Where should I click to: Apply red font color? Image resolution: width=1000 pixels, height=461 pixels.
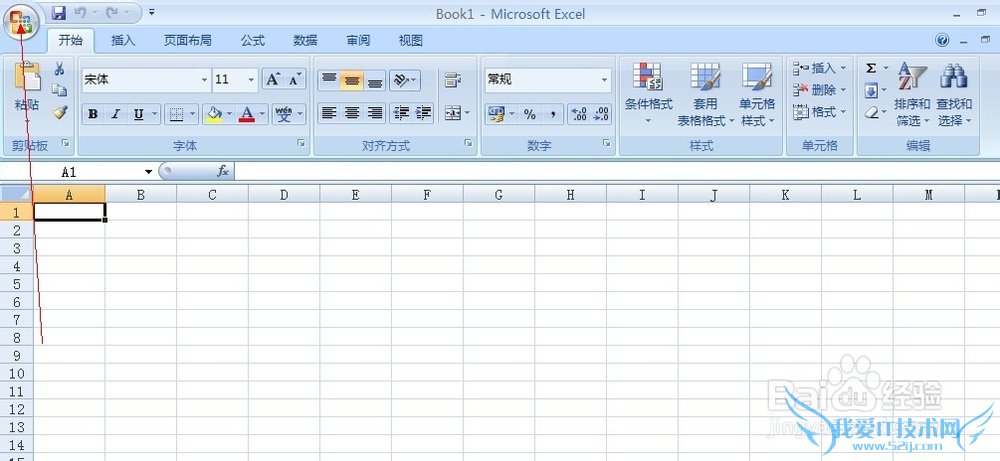click(247, 114)
